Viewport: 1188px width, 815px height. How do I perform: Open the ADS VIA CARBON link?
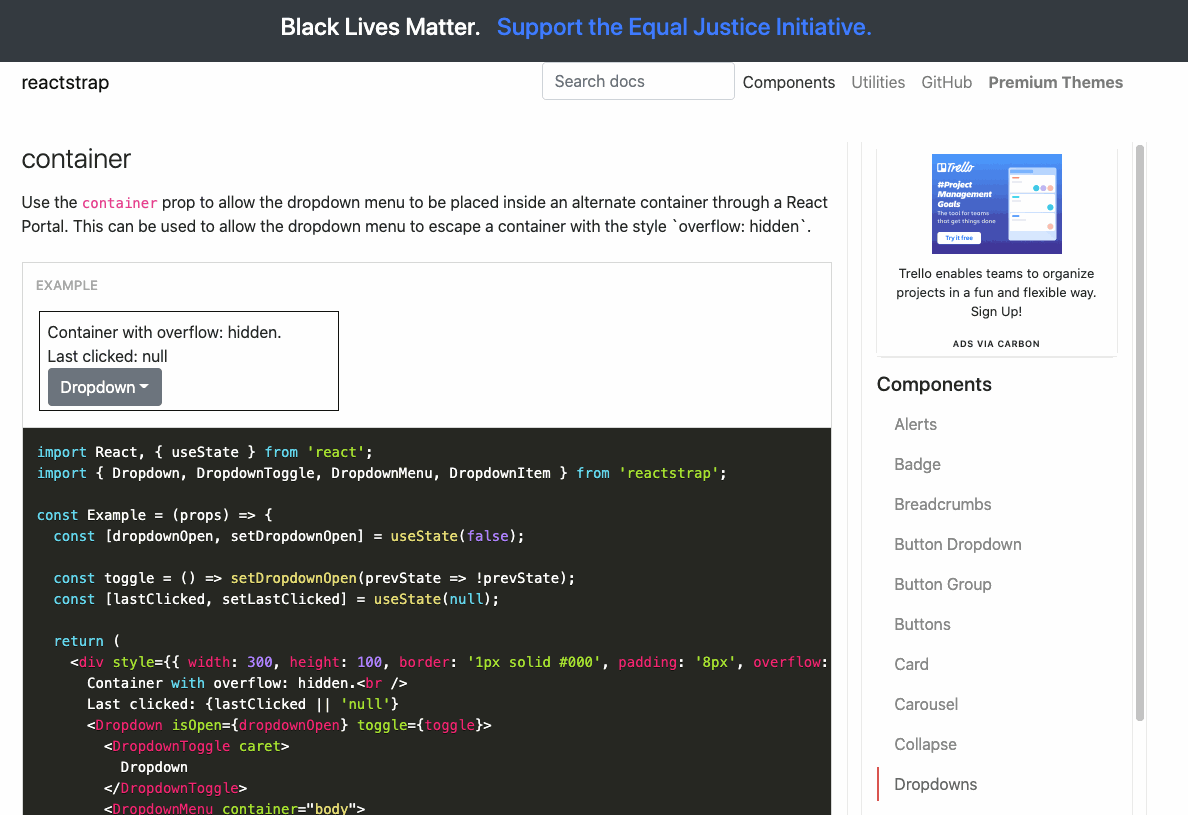996,343
